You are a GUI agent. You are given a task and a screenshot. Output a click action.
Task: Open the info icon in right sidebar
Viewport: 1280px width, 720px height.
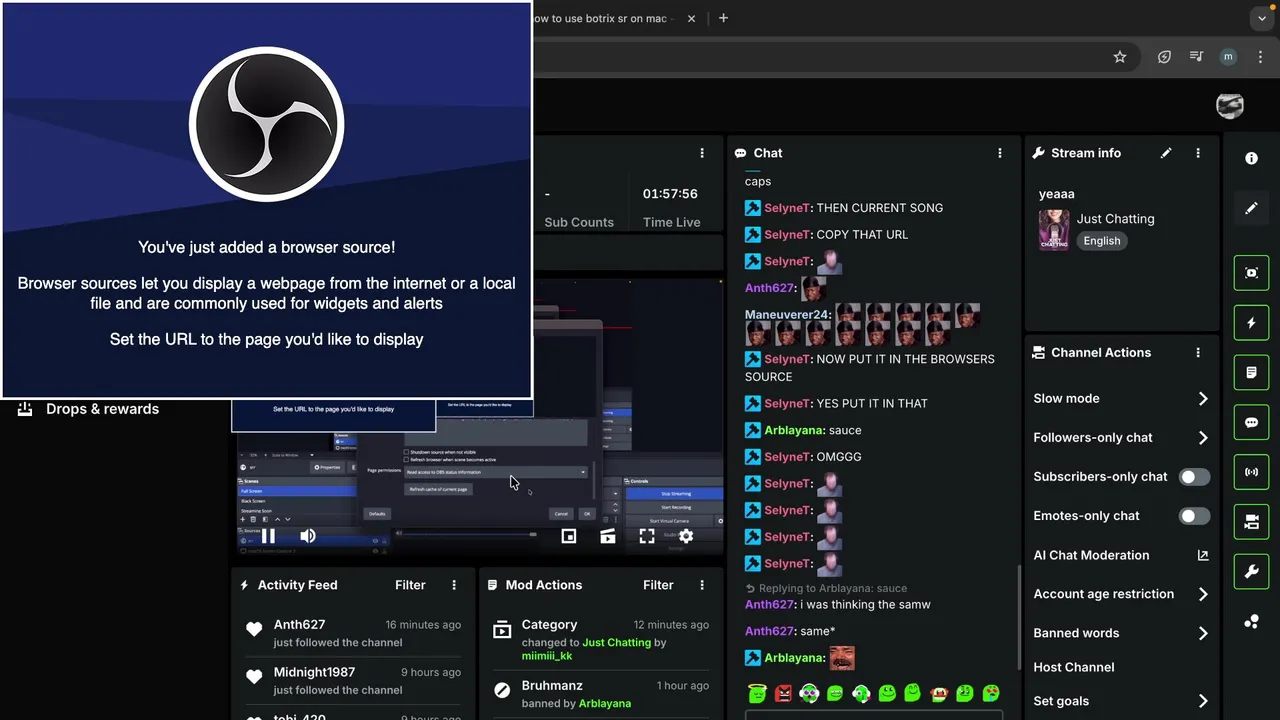[1251, 158]
